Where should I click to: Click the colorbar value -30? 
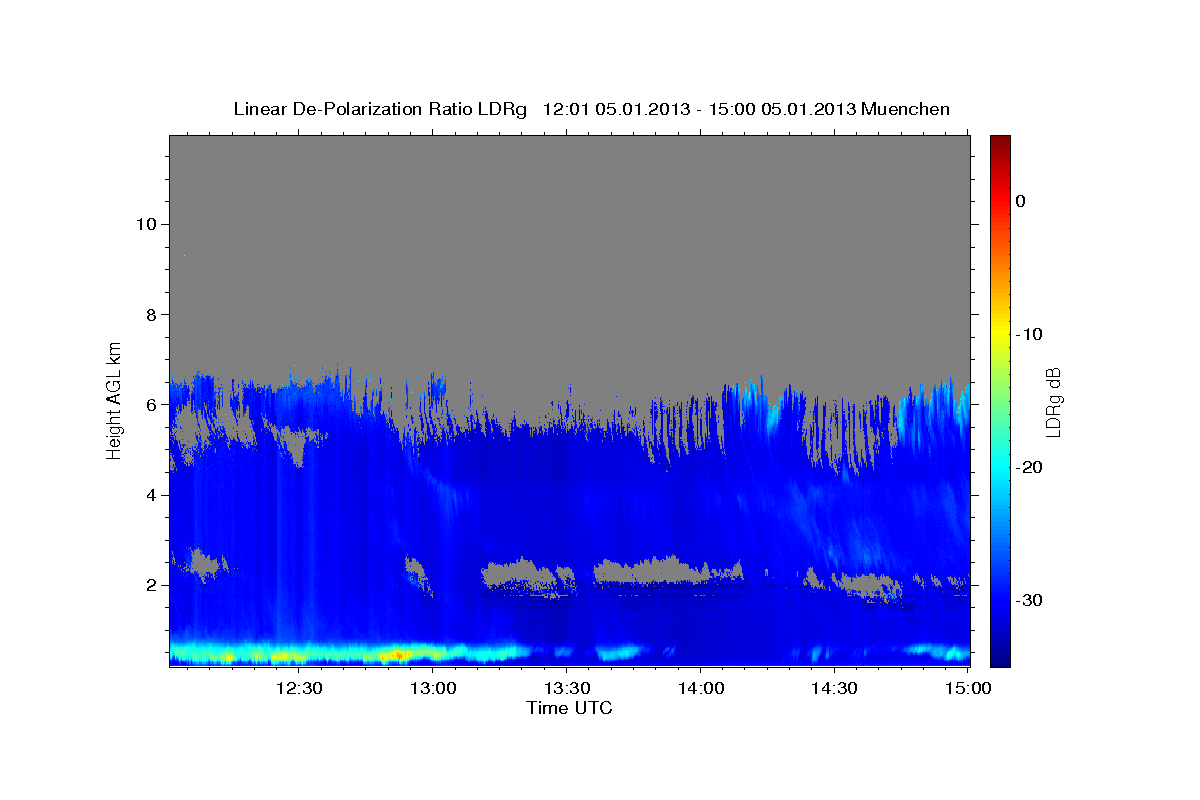pyautogui.click(x=1030, y=600)
